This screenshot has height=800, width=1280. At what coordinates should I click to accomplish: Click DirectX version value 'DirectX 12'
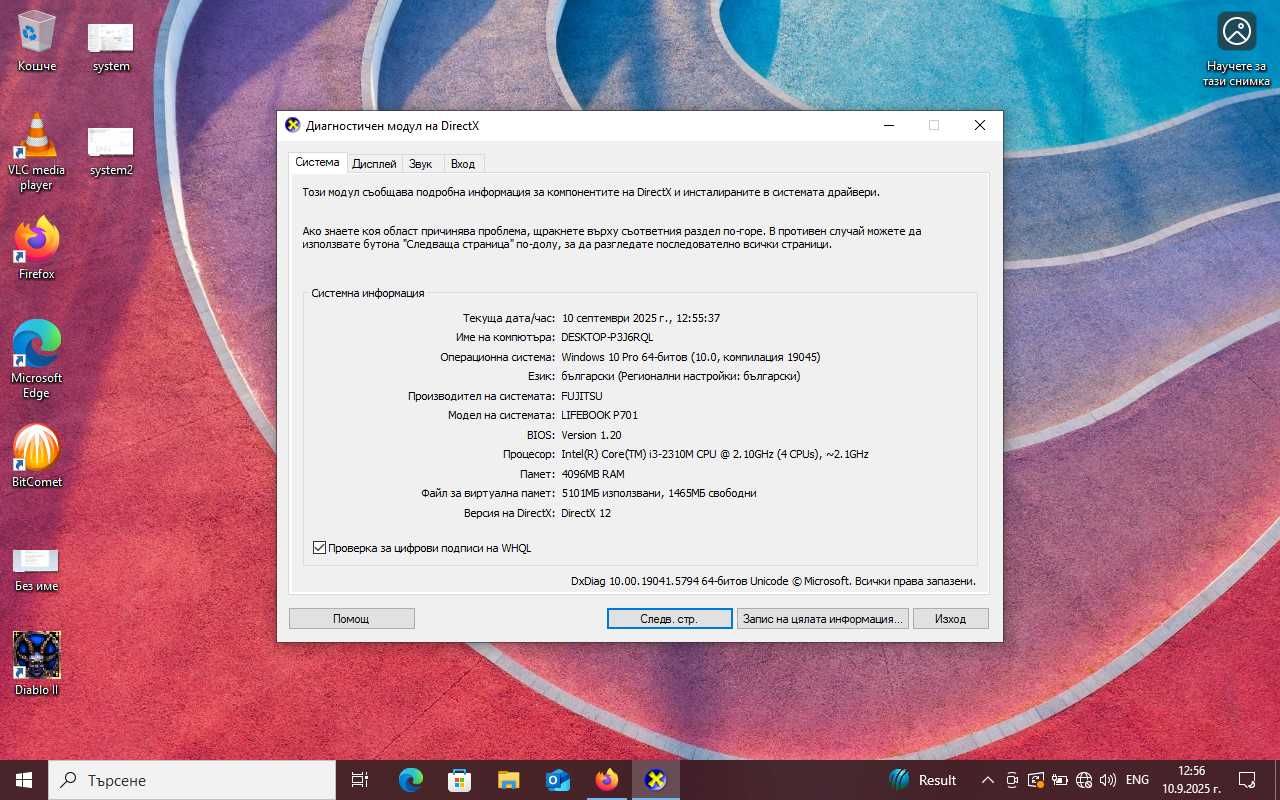586,513
